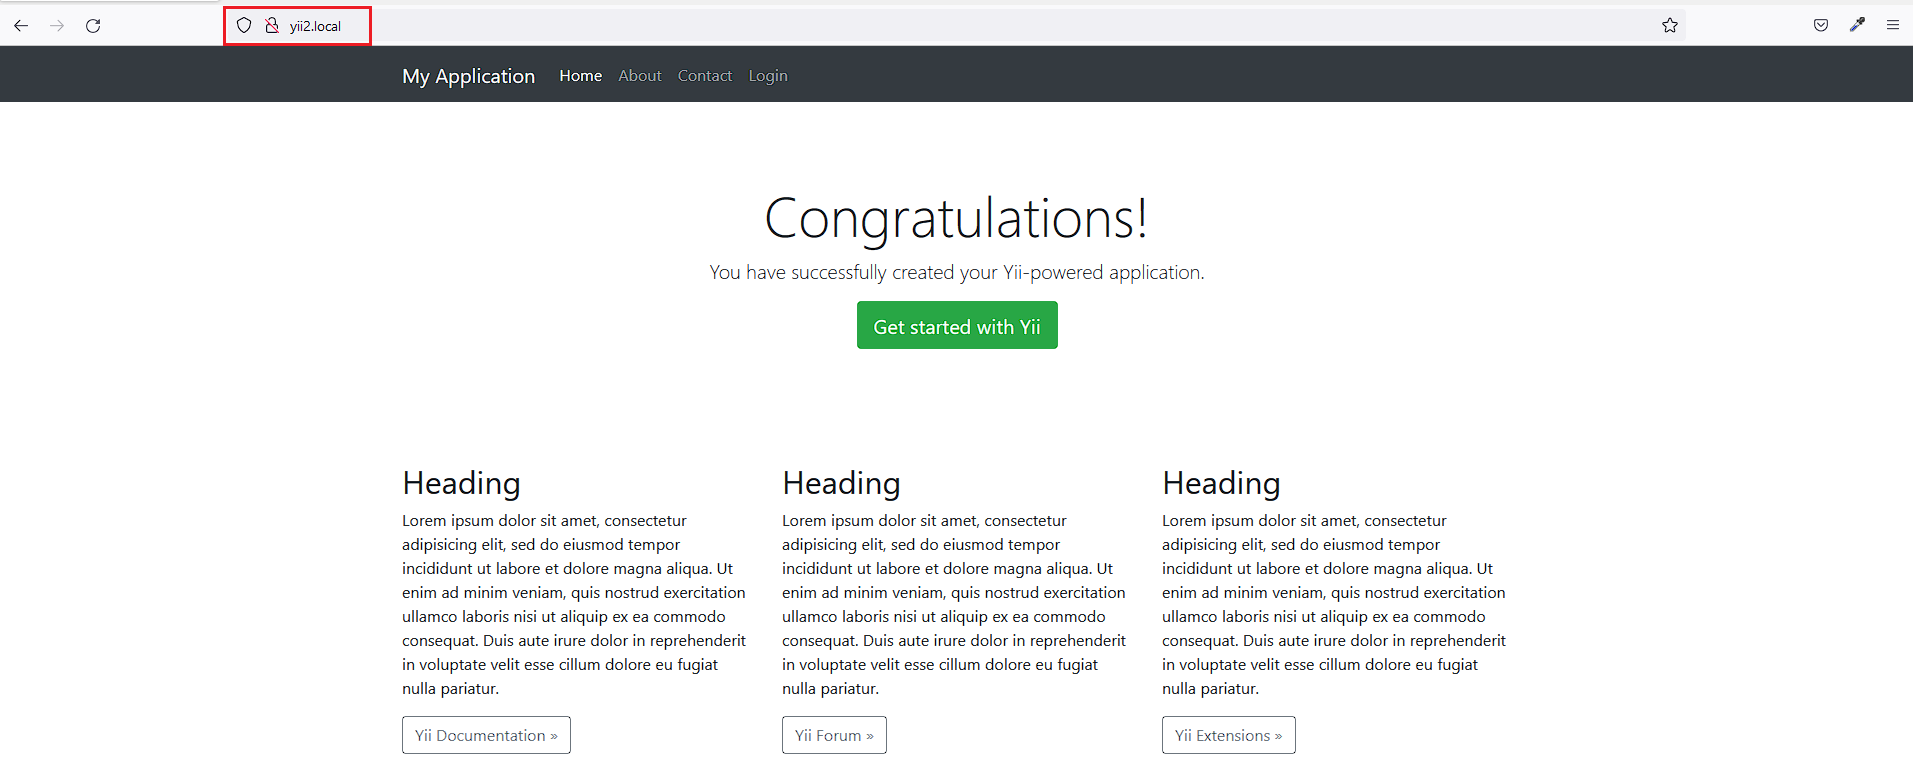The width and height of the screenshot is (1913, 781).
Task: Click the 'You have successfully created' subtitle
Action: pyautogui.click(x=956, y=272)
